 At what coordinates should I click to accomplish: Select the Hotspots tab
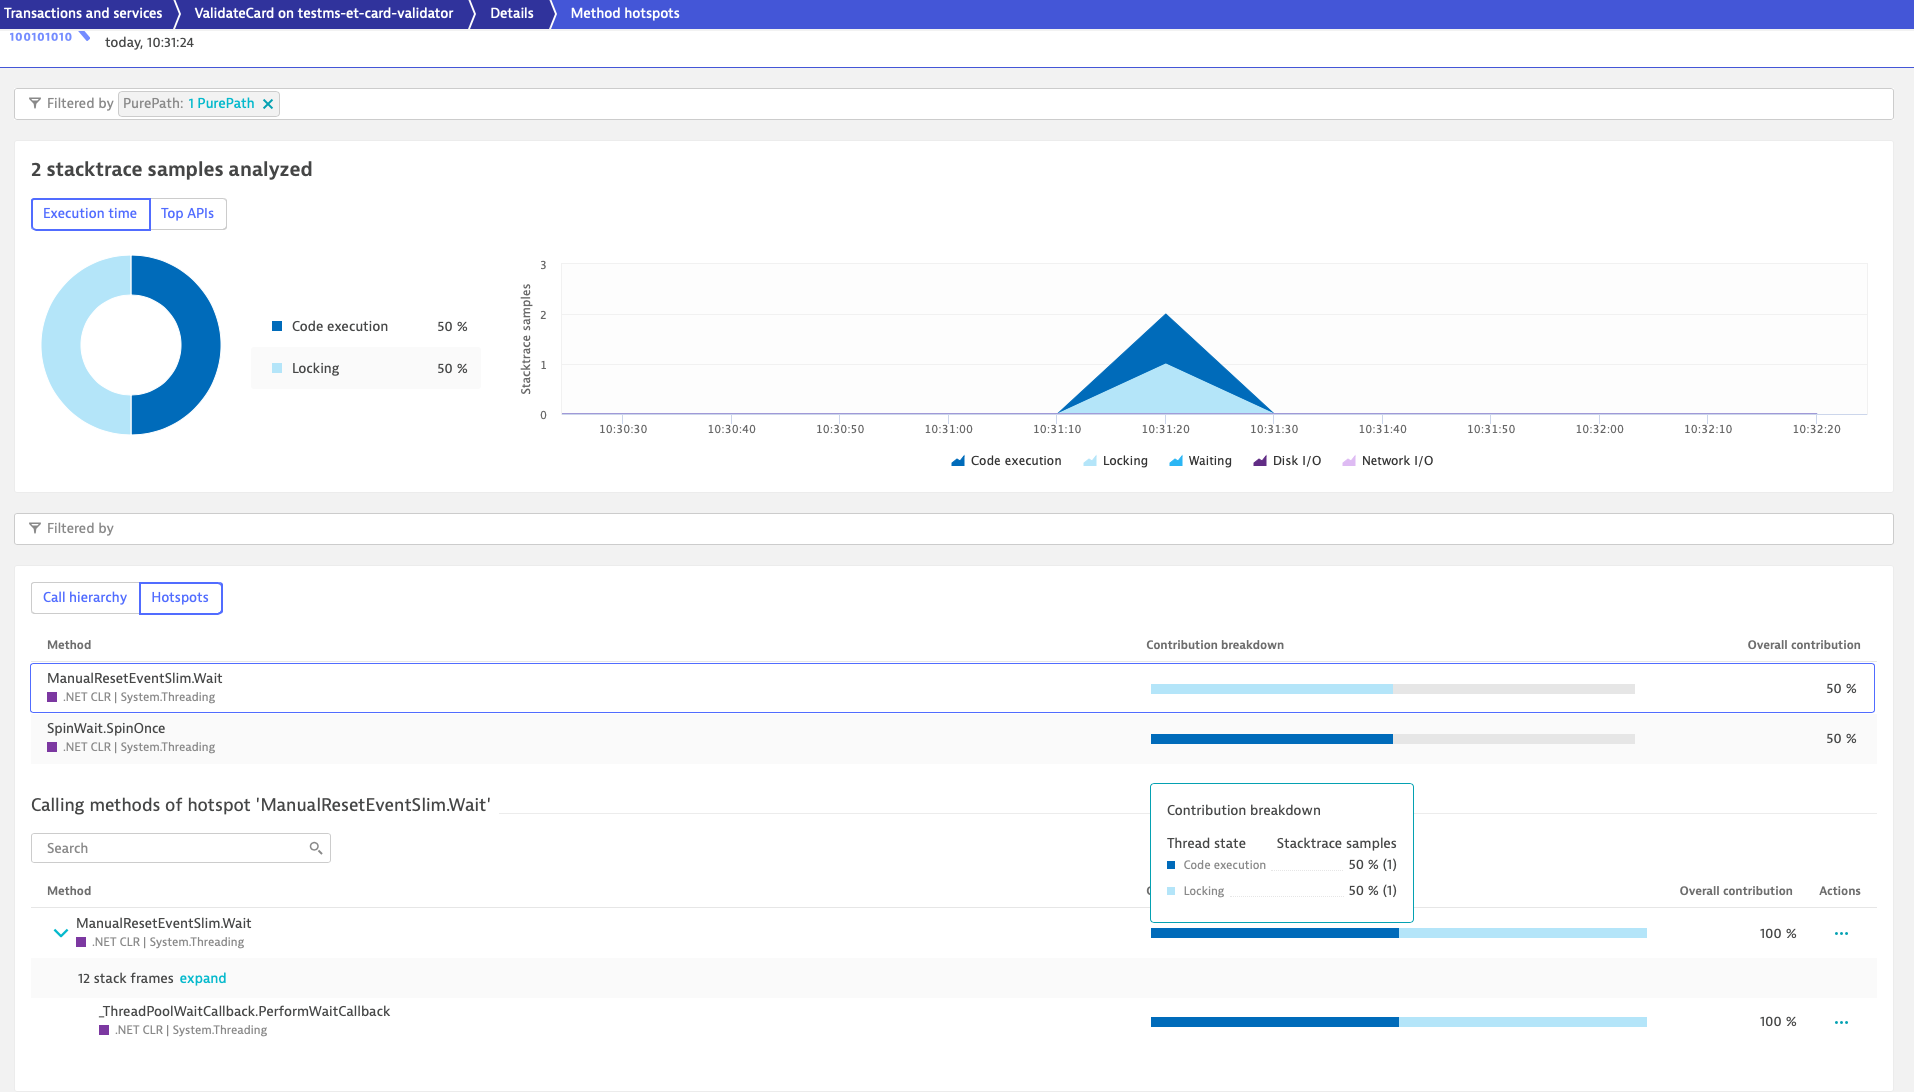point(180,598)
